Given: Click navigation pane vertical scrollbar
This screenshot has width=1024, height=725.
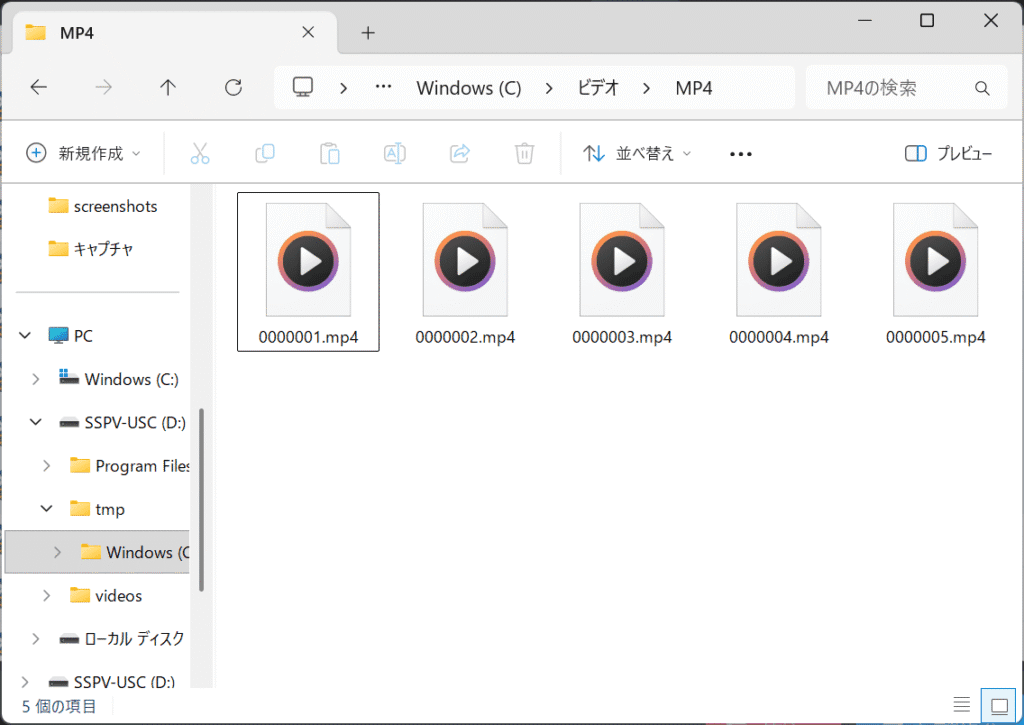Looking at the screenshot, I should click(201, 500).
